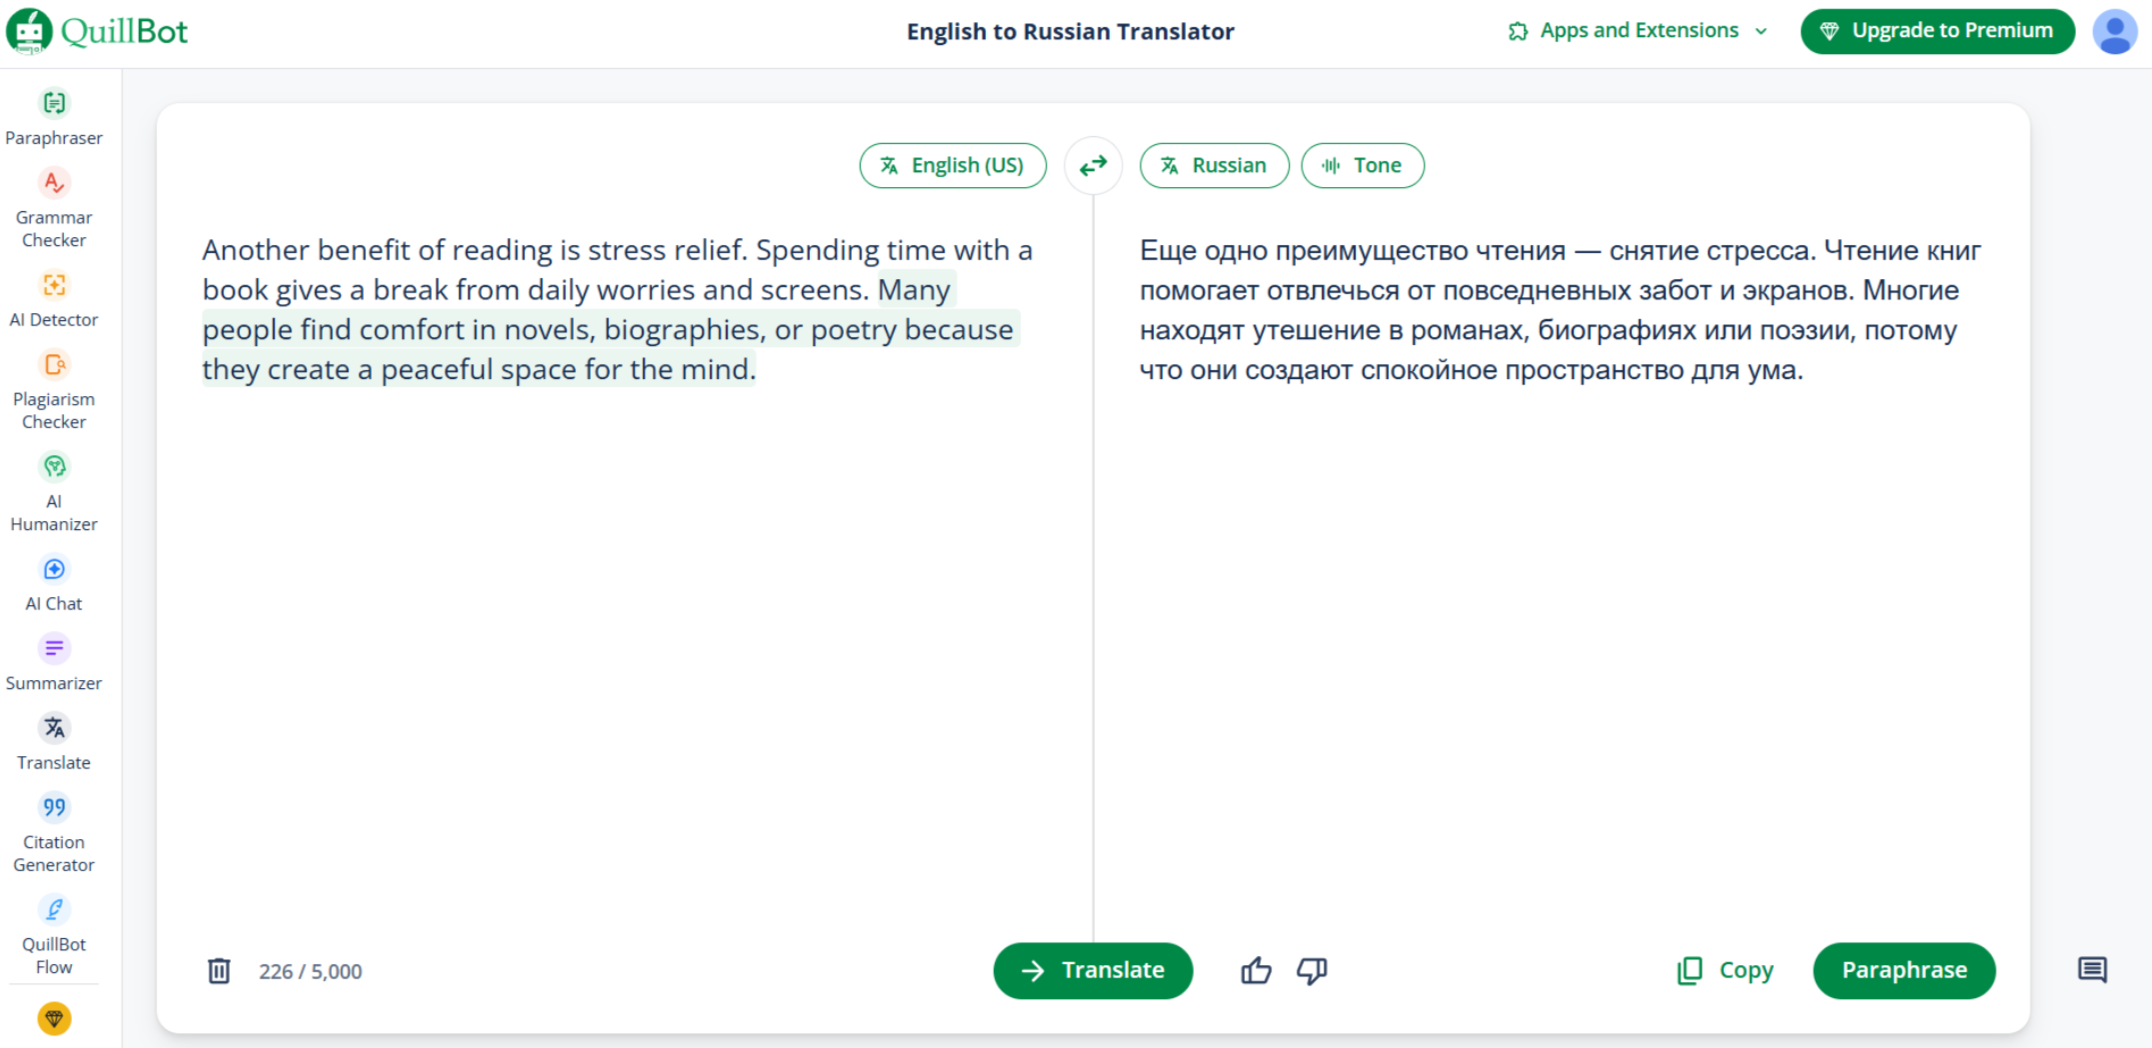Screen dimensions: 2152x1048
Task: Open the Paraphraser tool
Action: (54, 115)
